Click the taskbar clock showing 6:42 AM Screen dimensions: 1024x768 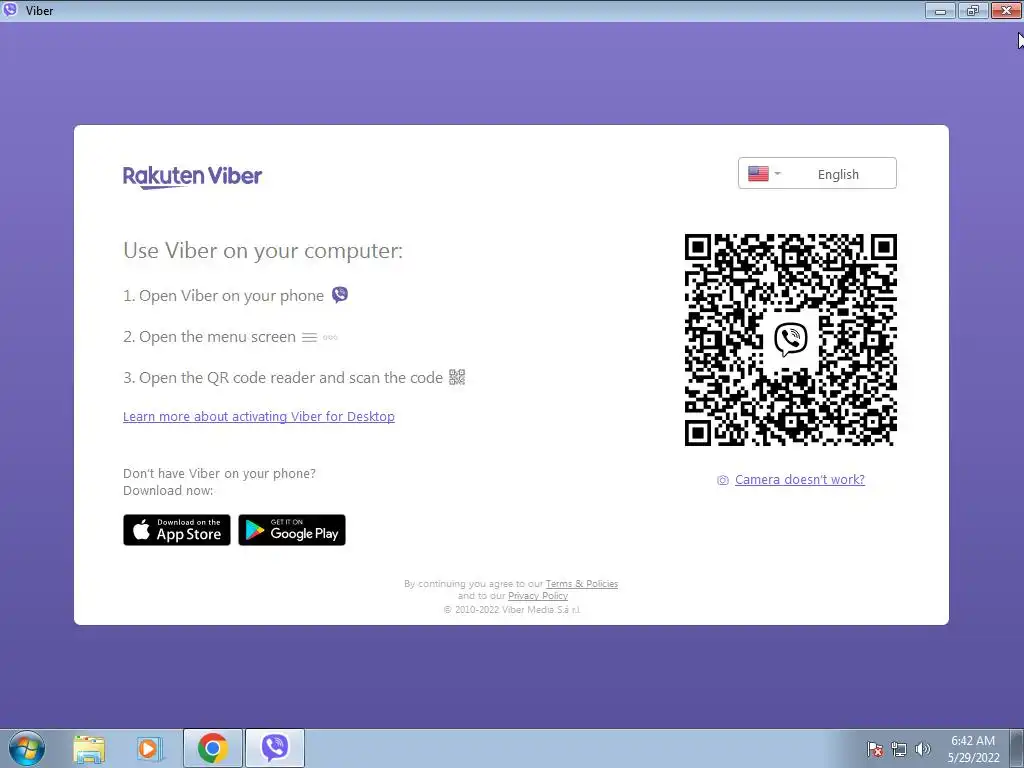[973, 748]
